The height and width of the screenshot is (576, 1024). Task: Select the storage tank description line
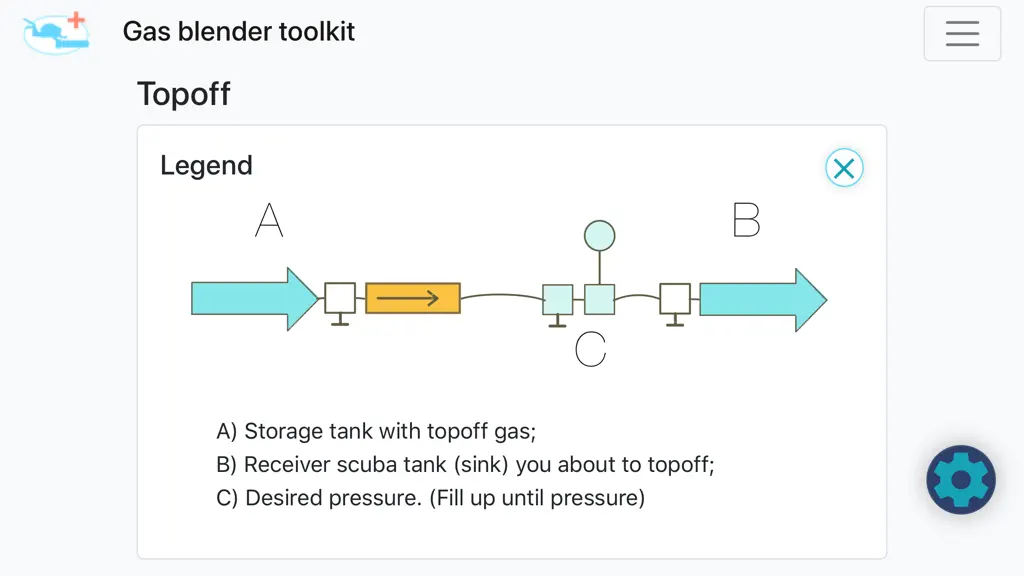[x=376, y=431]
